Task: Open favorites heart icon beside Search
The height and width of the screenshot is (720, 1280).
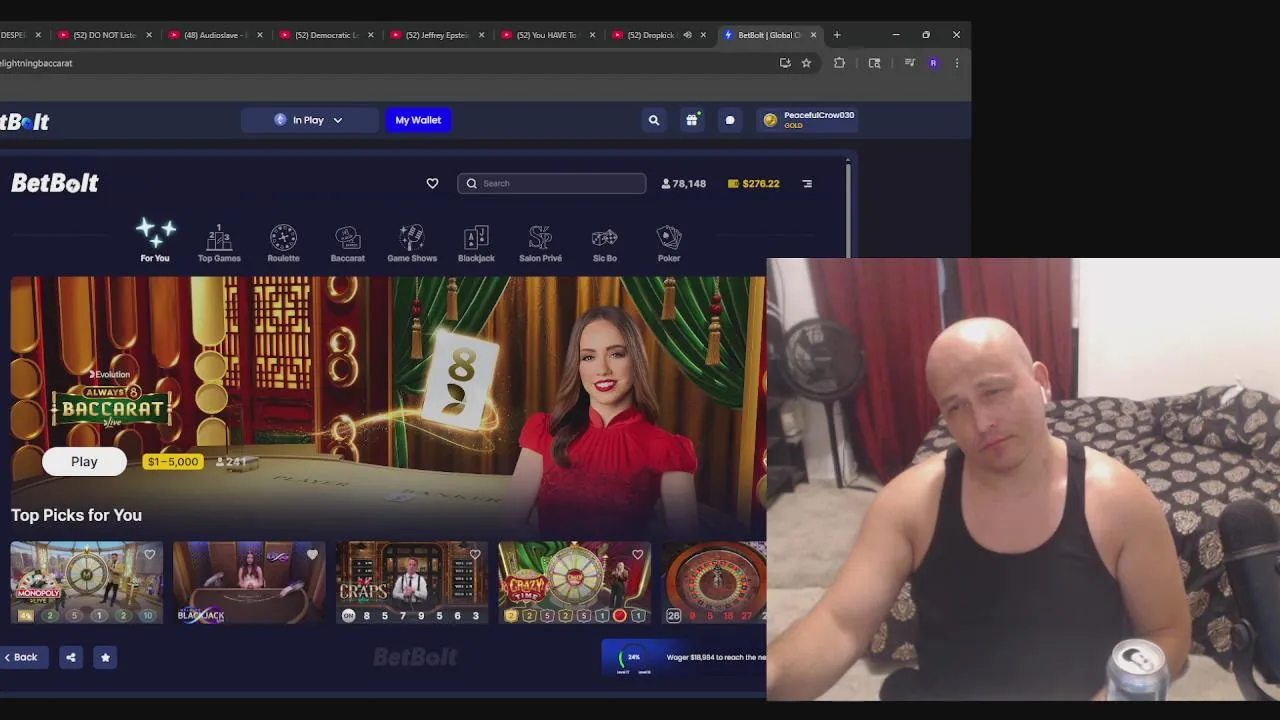Action: pos(432,183)
